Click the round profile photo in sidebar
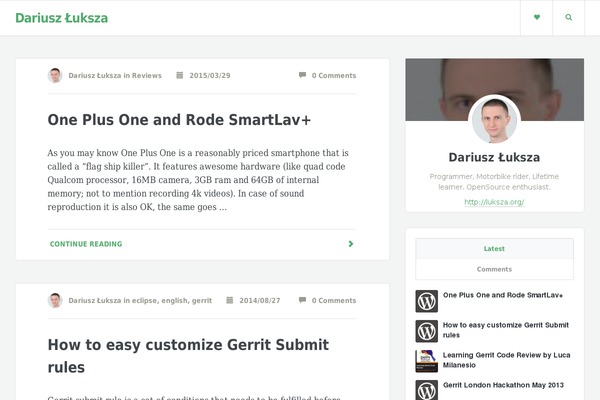 (494, 120)
